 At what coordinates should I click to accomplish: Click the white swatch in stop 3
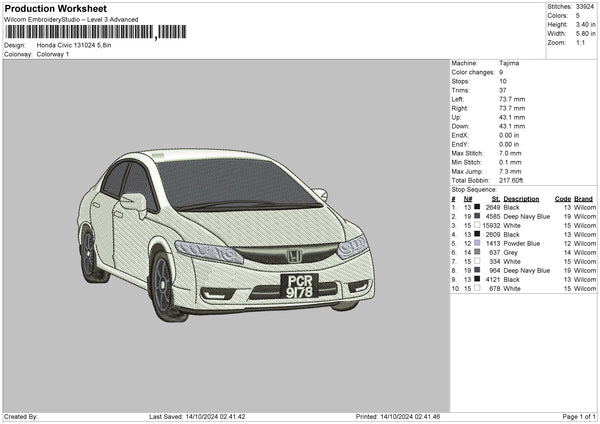pos(476,225)
